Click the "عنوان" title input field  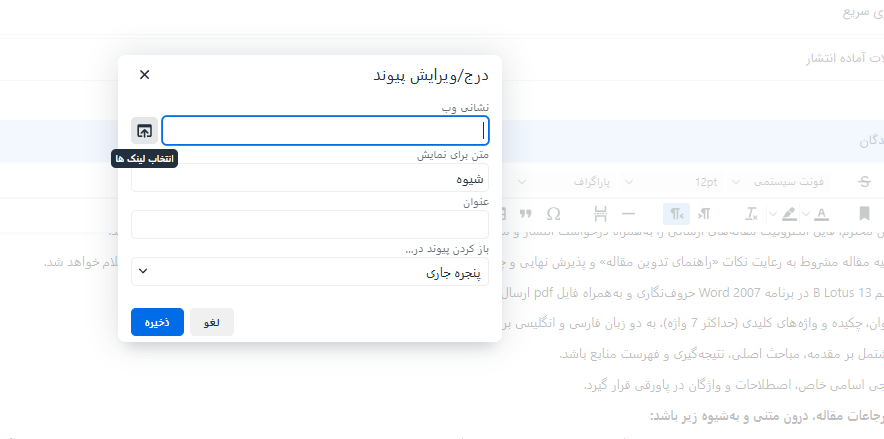pyautogui.click(x=310, y=224)
